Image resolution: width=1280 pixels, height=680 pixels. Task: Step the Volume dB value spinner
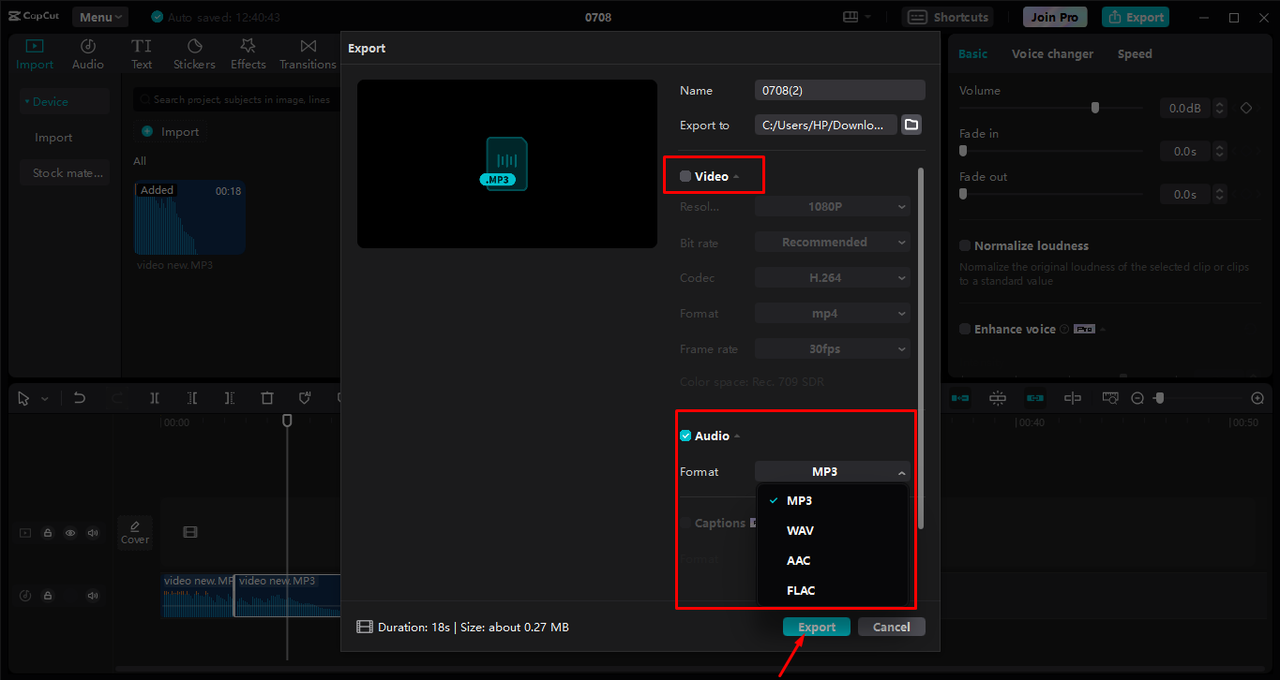pos(1219,108)
